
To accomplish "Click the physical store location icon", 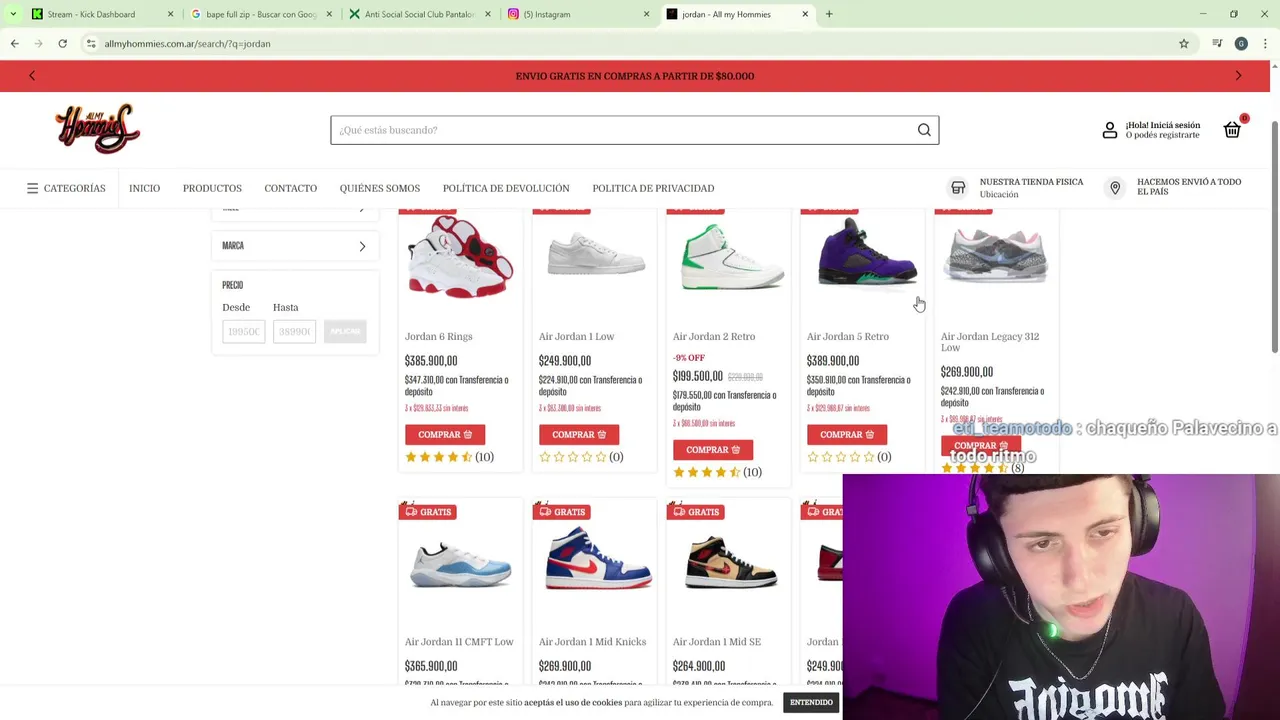I will (x=958, y=188).
